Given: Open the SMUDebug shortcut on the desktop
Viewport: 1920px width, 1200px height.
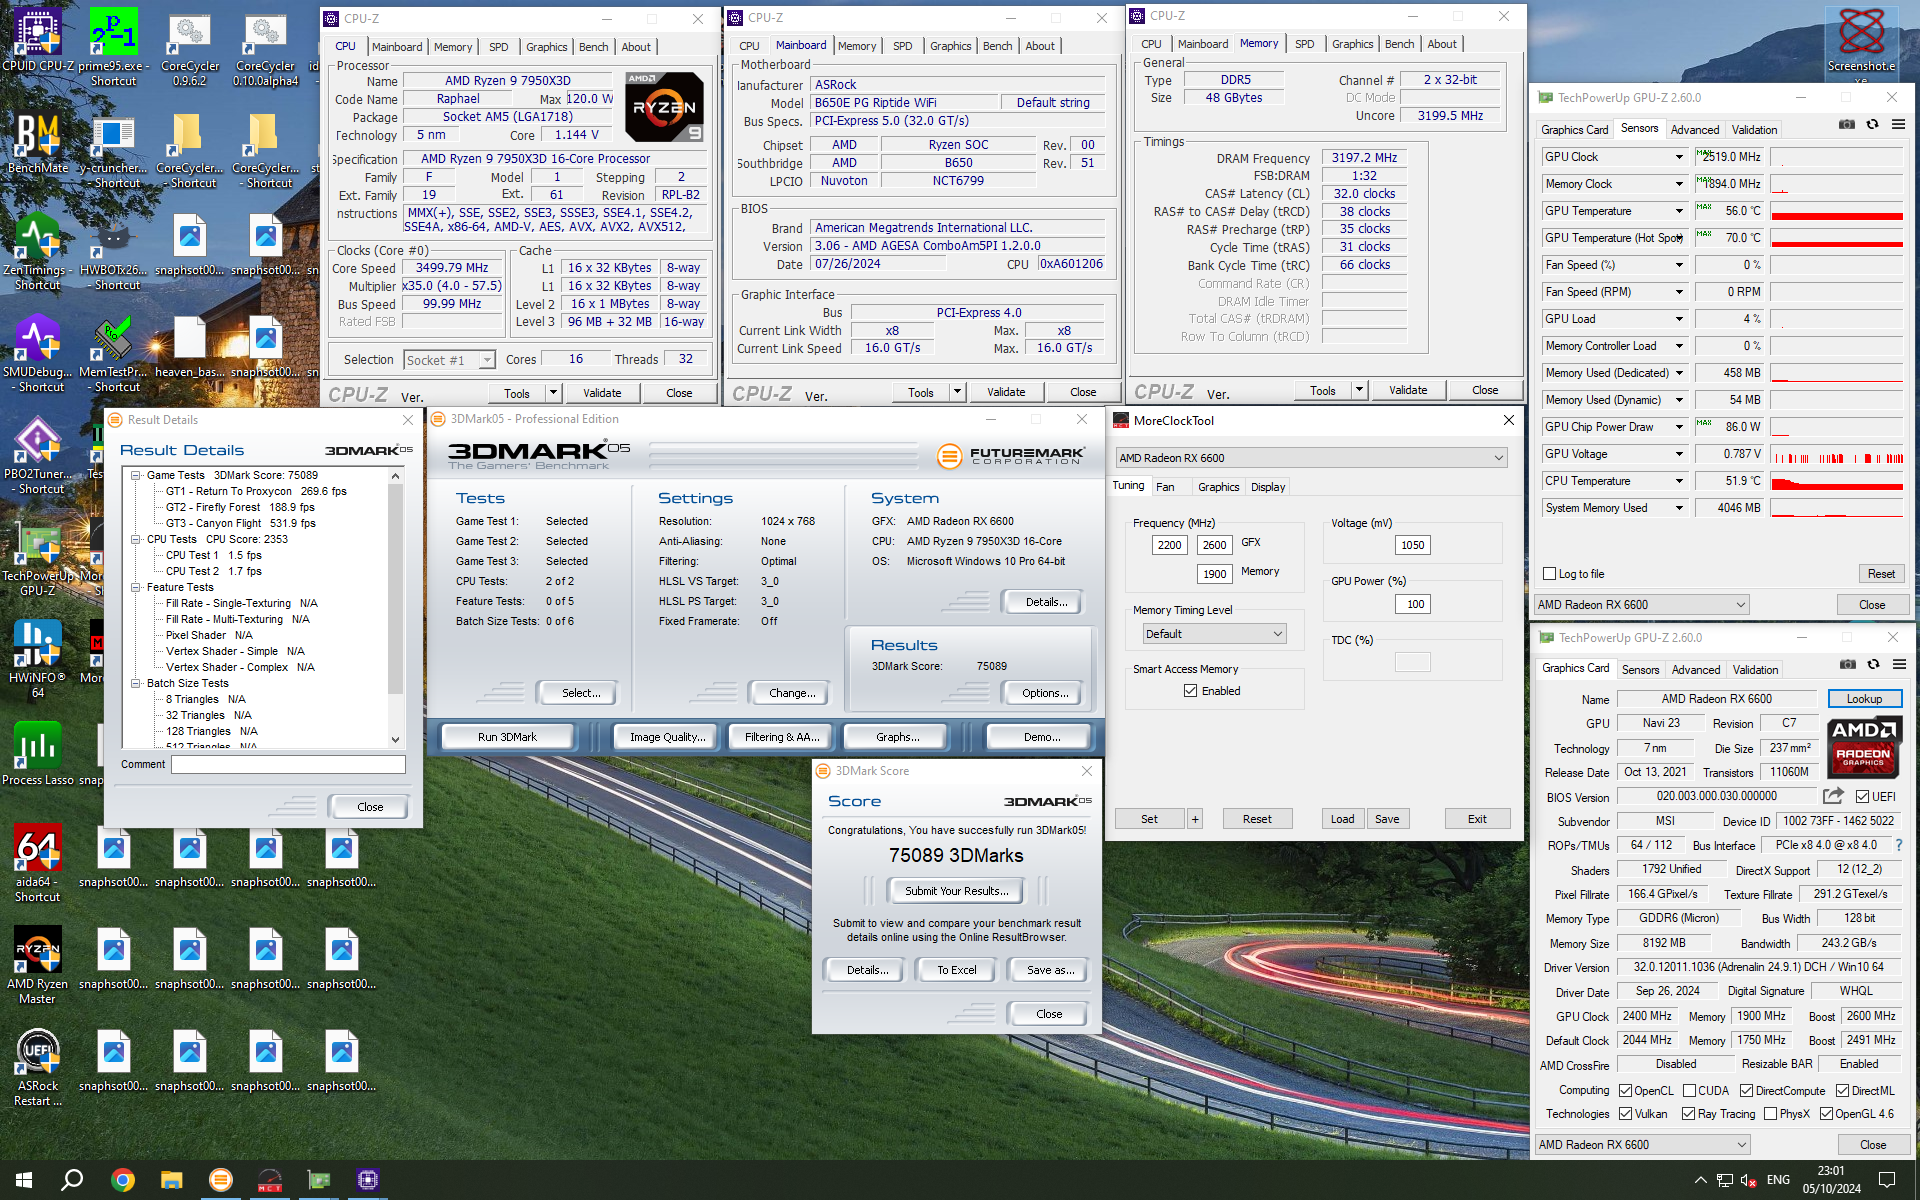Looking at the screenshot, I should click(x=38, y=352).
